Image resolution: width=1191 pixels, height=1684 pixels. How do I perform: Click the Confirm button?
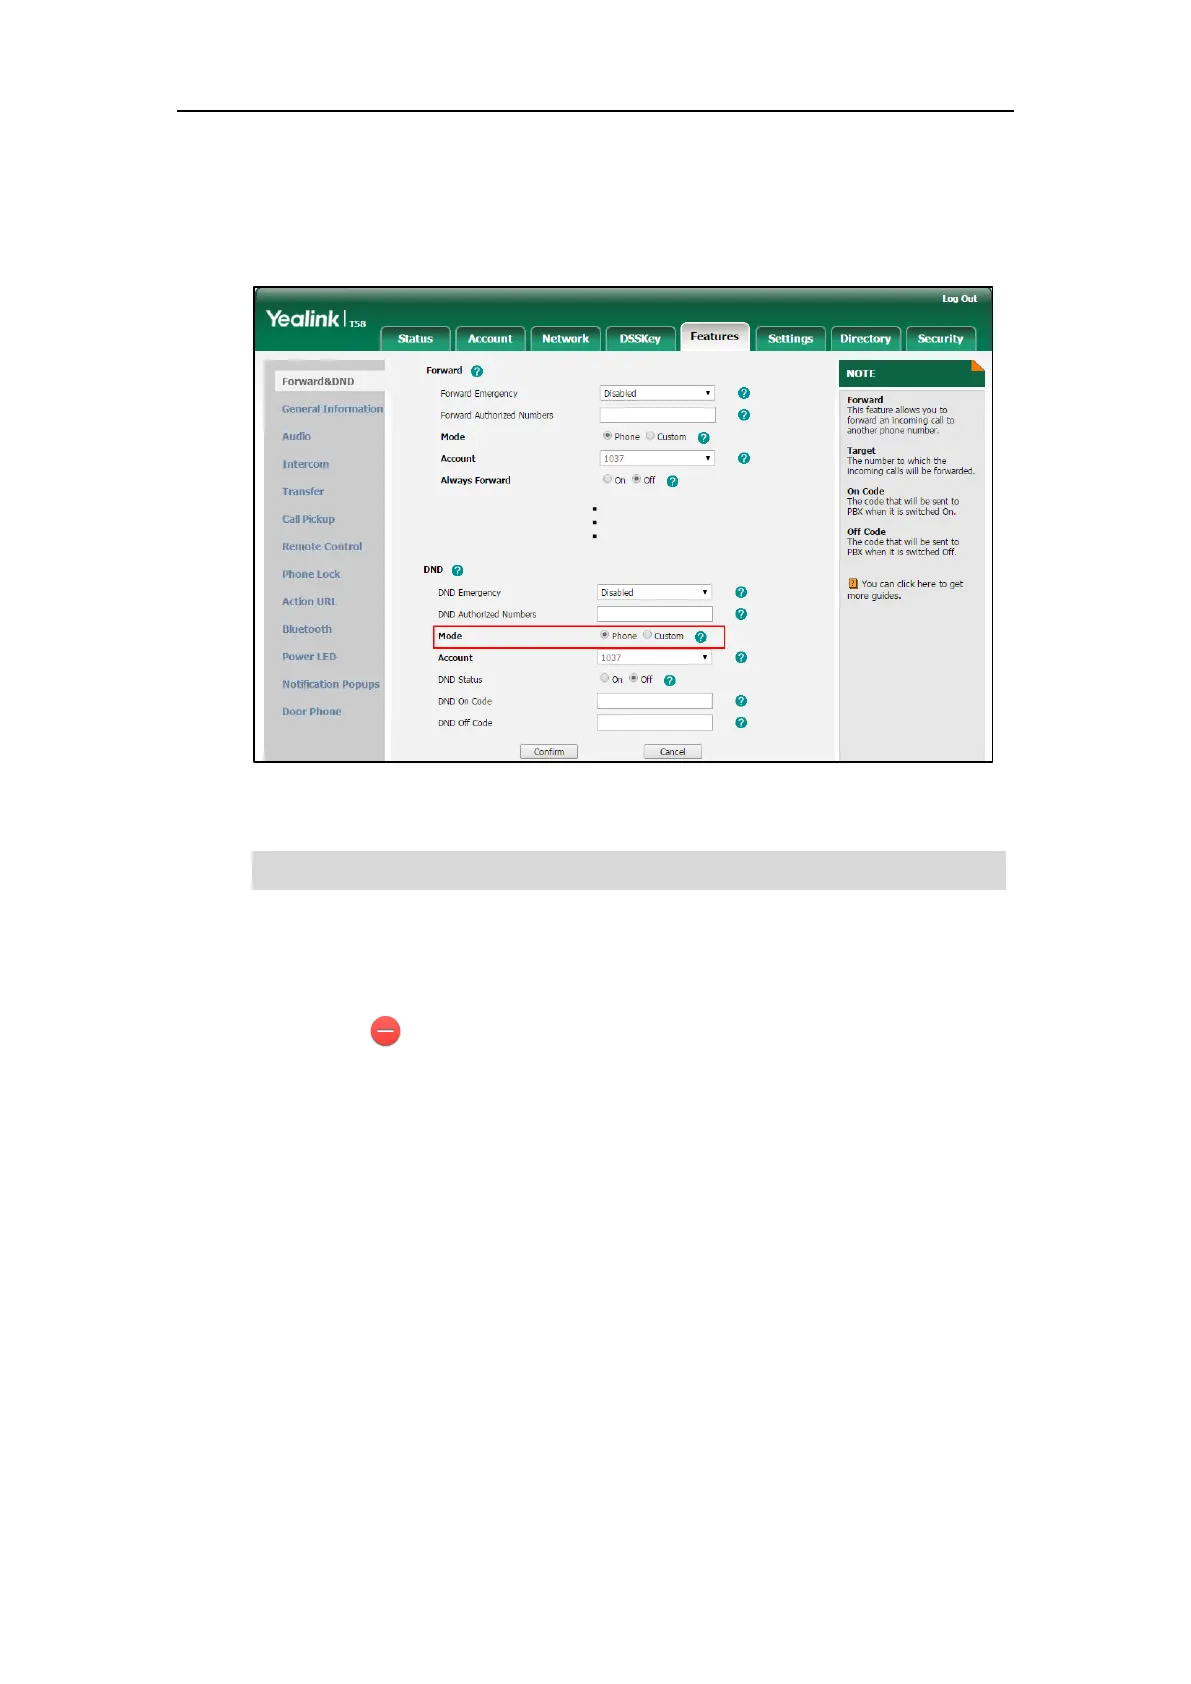point(549,752)
